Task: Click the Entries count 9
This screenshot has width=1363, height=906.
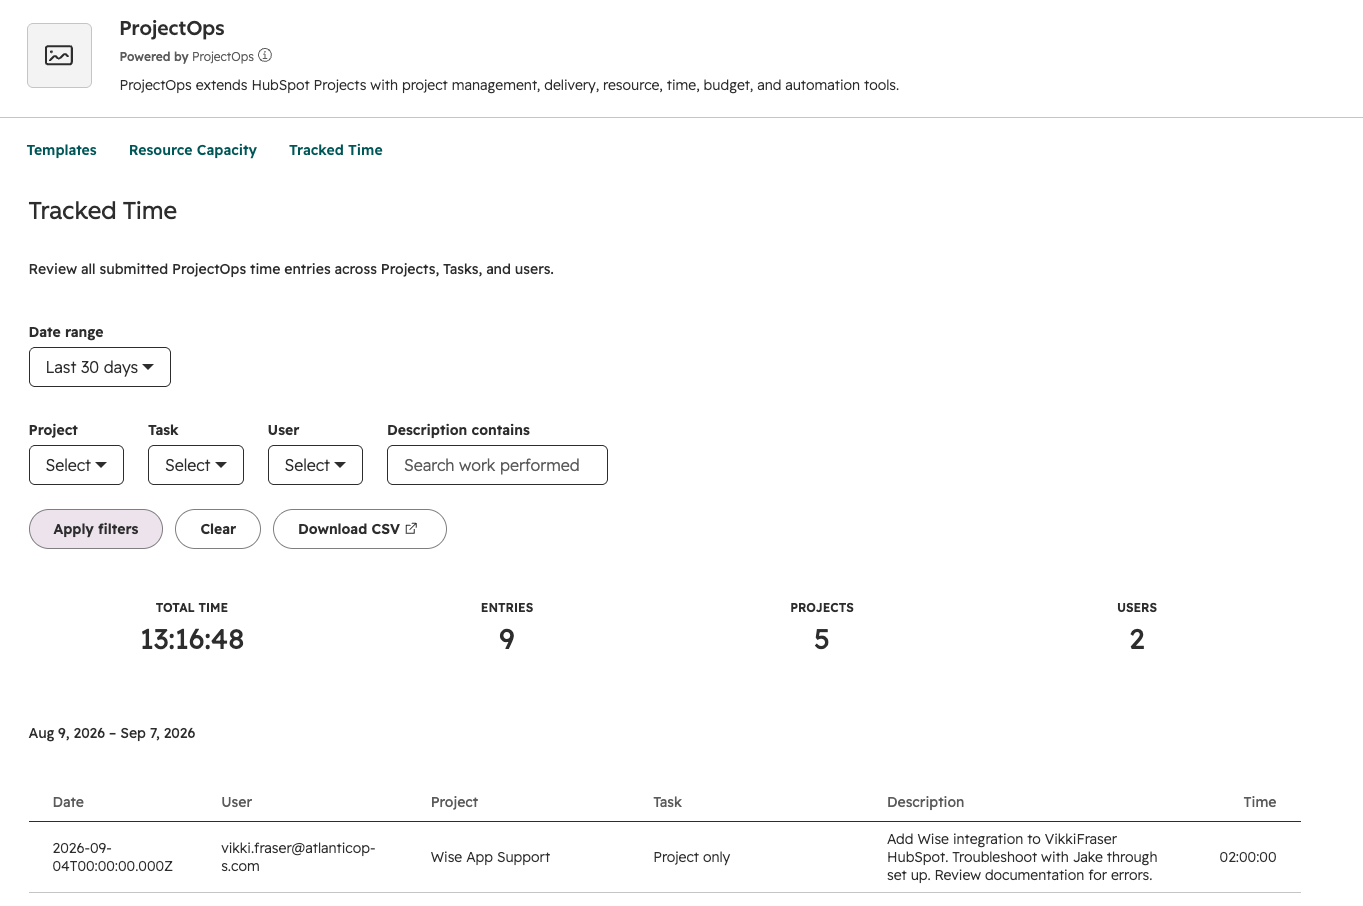Action: click(x=507, y=639)
